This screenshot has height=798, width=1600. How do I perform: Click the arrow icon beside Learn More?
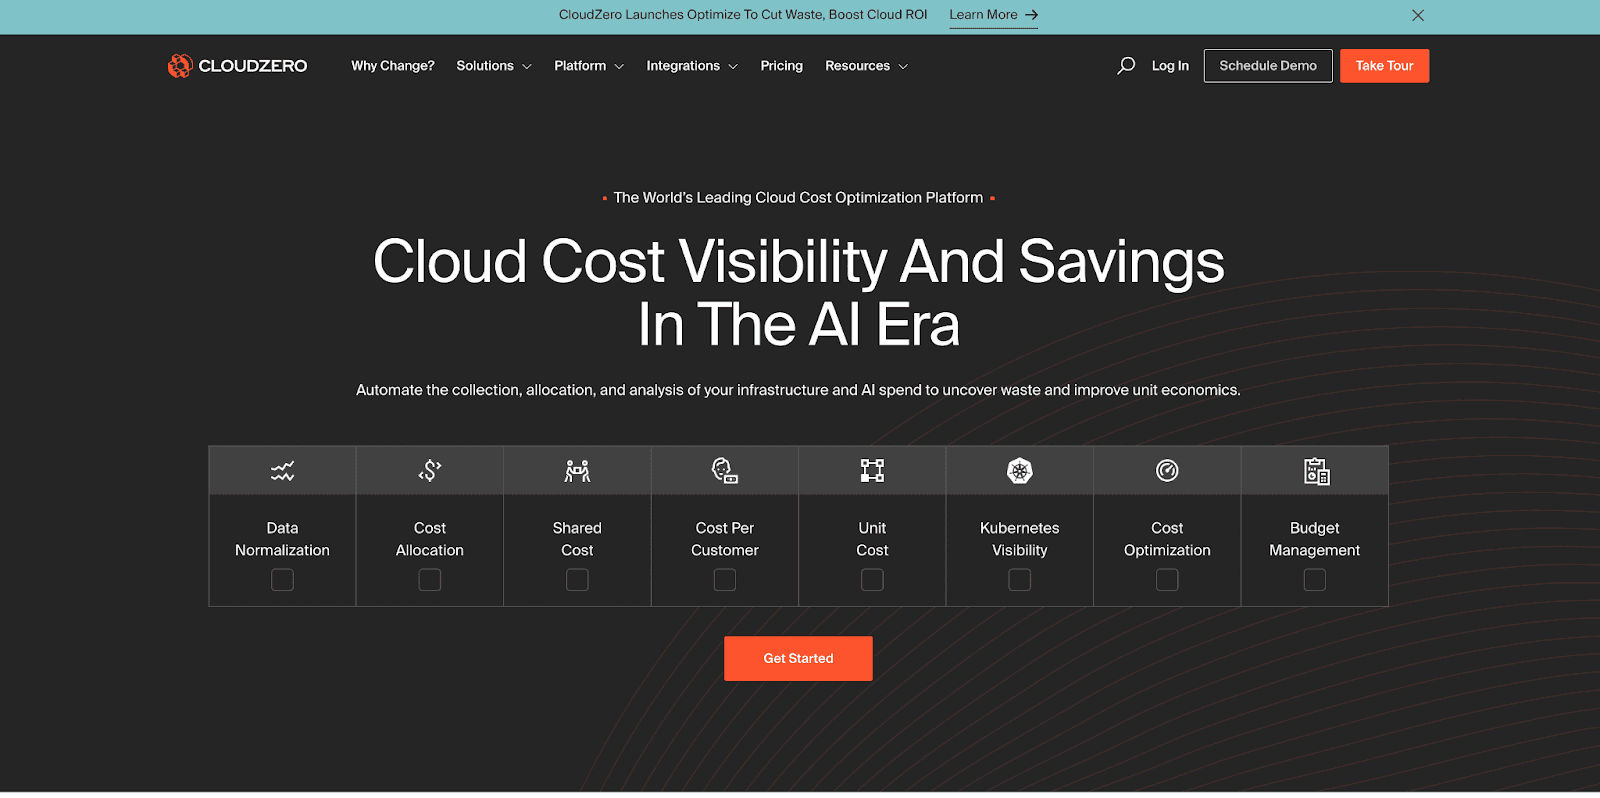click(x=1032, y=15)
